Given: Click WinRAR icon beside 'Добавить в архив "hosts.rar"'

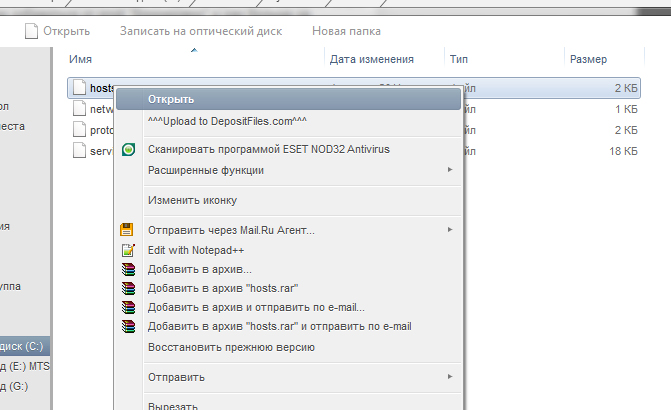Looking at the screenshot, I should (127, 288).
